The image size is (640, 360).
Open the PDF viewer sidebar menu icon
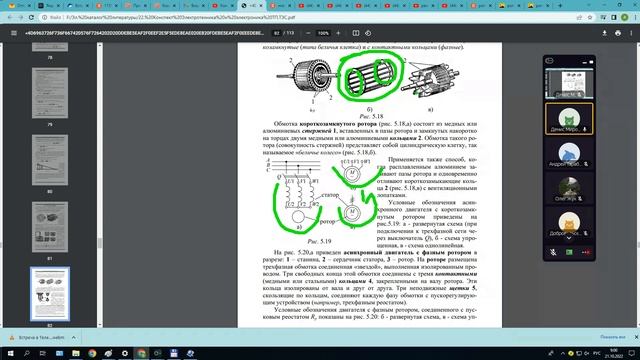point(14,33)
